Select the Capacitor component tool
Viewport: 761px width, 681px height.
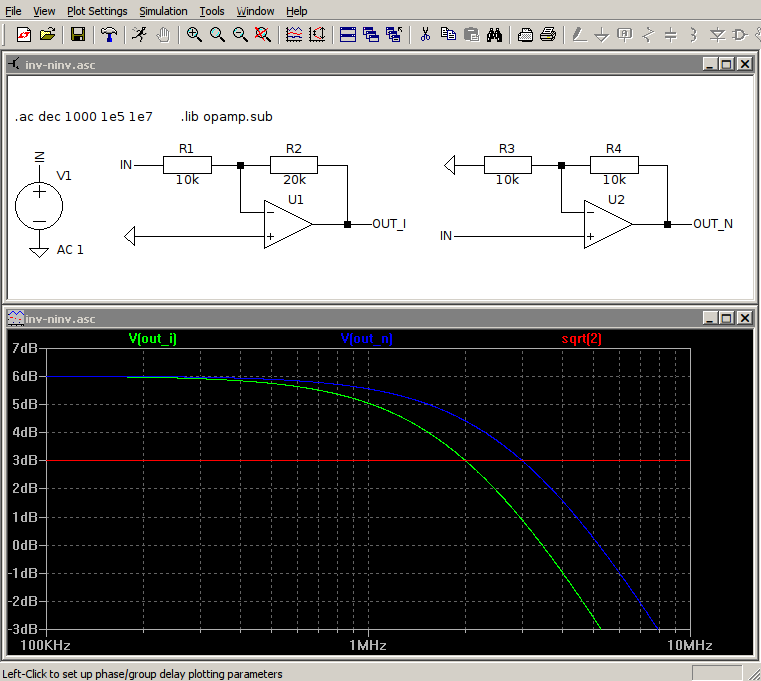click(x=671, y=34)
